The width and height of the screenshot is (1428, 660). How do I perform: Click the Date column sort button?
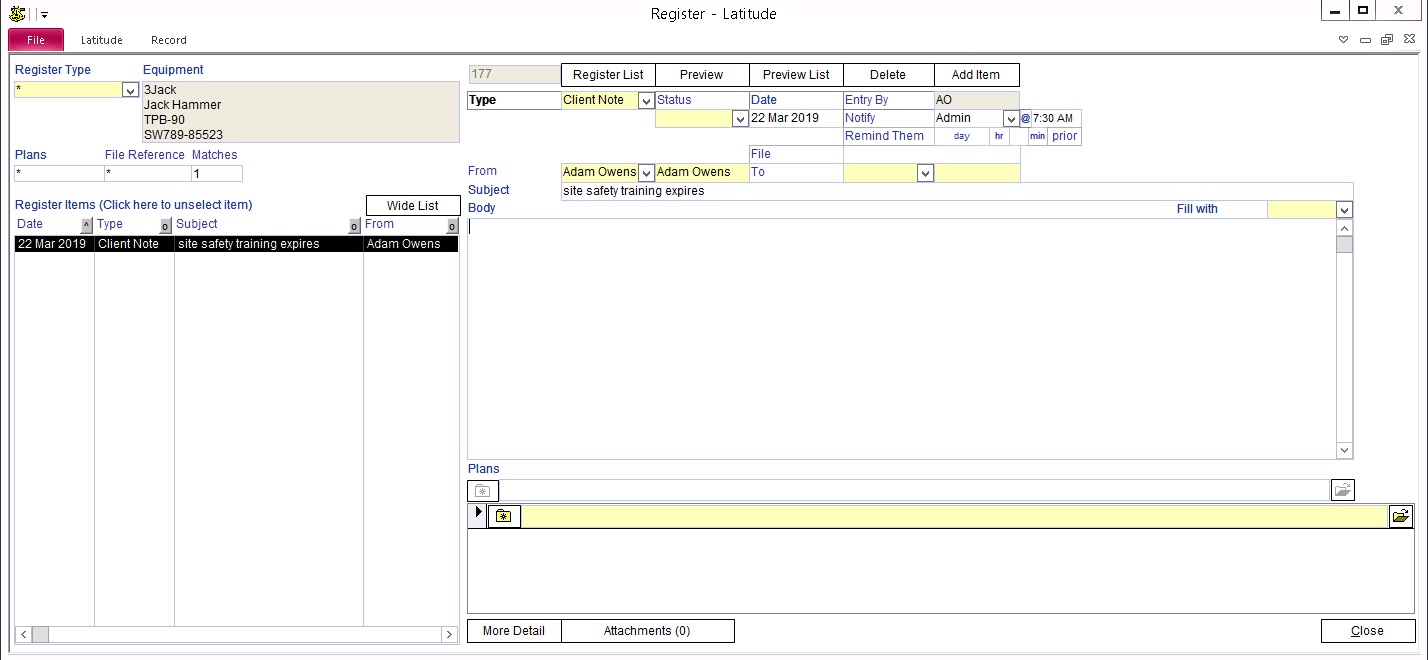(86, 225)
